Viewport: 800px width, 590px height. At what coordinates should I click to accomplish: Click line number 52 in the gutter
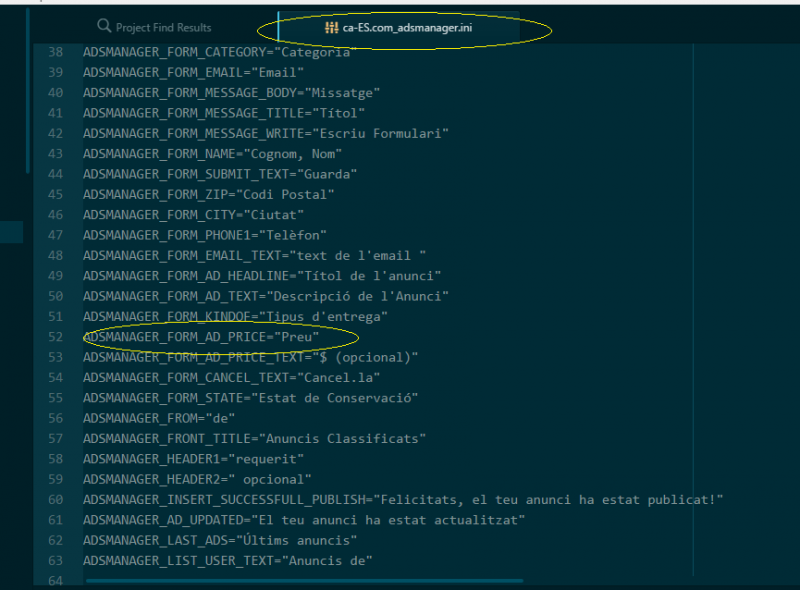coord(56,337)
